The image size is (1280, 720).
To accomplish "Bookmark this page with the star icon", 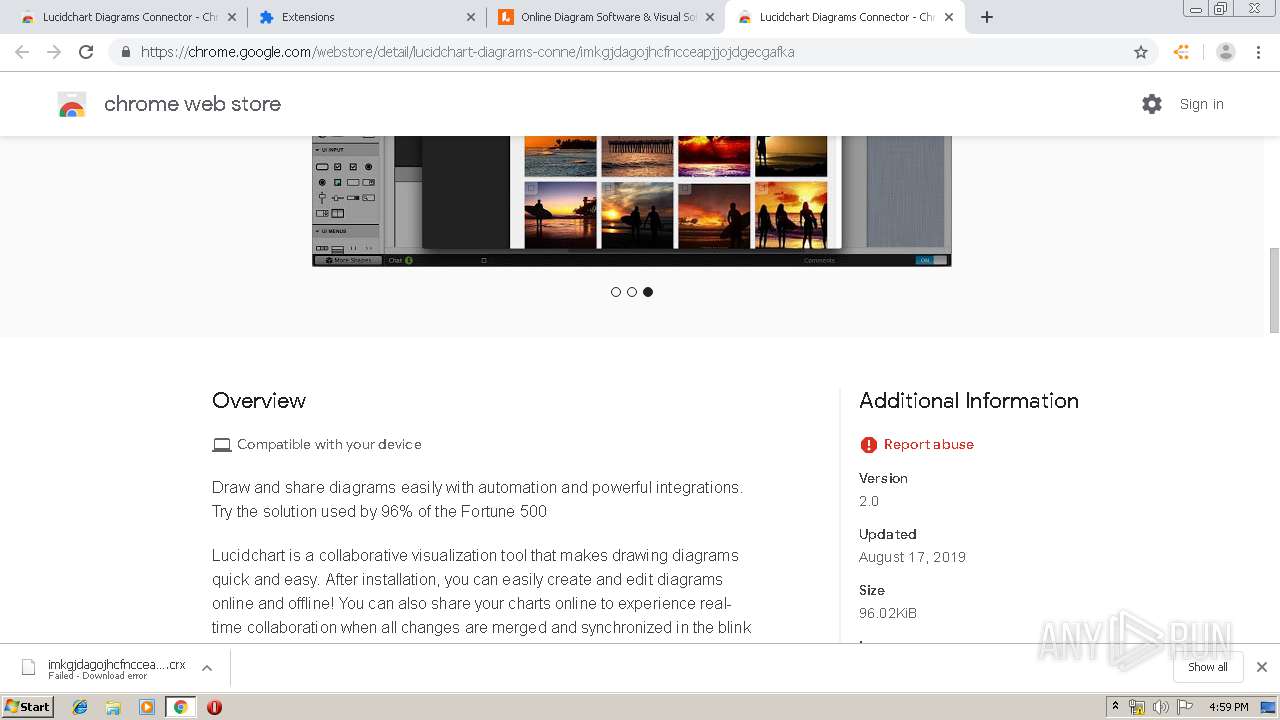I will [1141, 52].
